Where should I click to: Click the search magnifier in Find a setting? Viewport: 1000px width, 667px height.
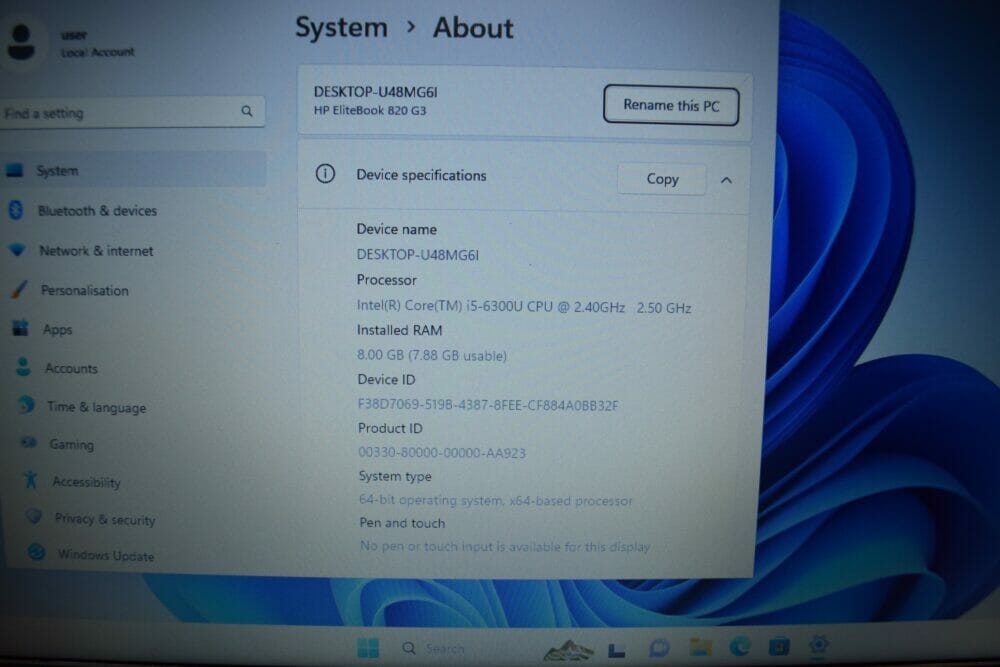[247, 112]
